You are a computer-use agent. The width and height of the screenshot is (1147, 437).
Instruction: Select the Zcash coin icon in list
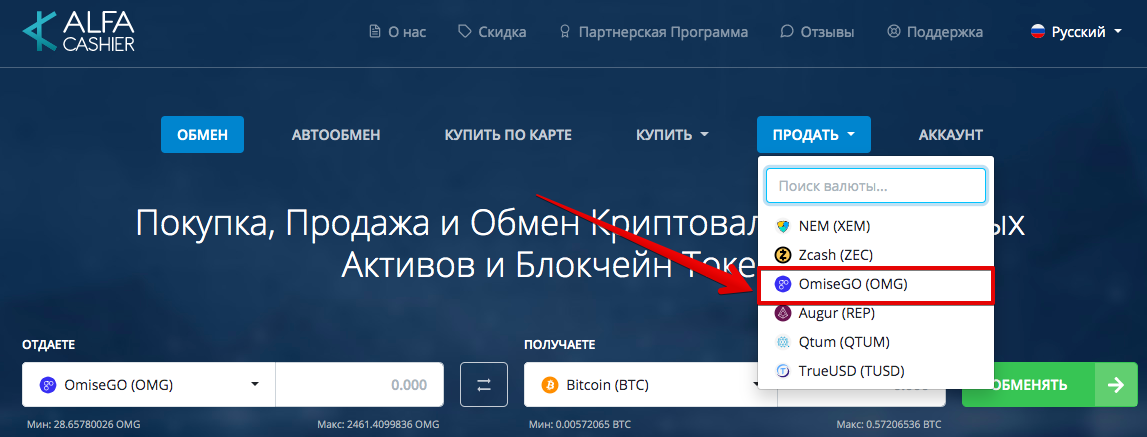(783, 255)
